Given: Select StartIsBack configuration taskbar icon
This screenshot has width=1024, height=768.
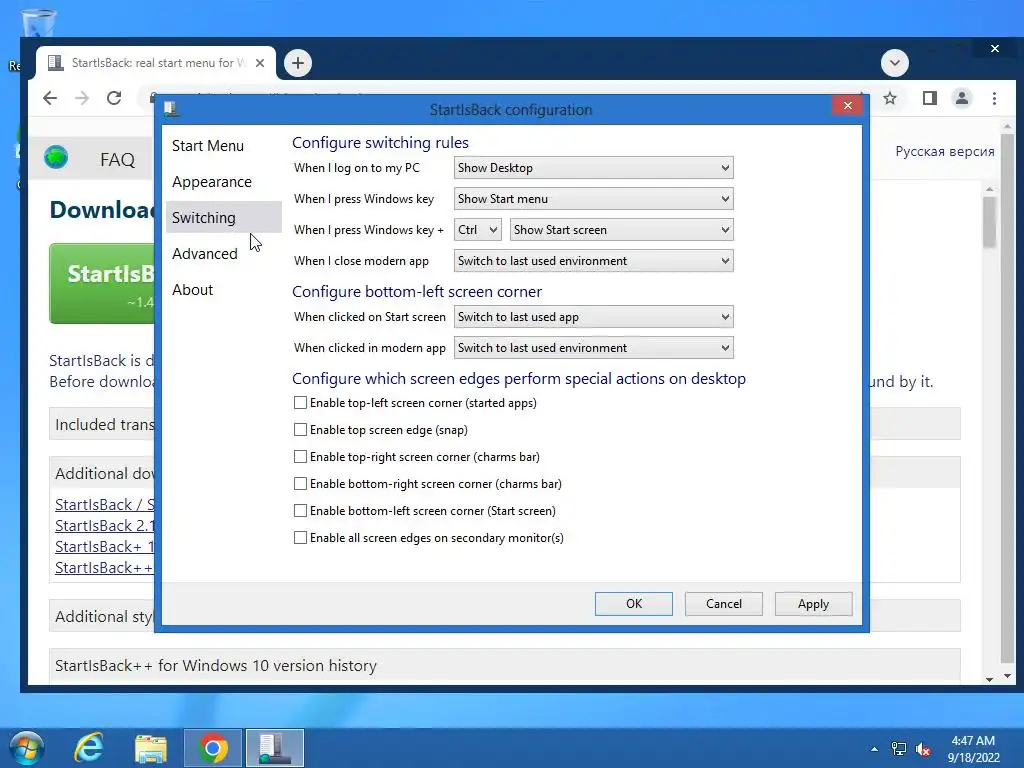Looking at the screenshot, I should tap(274, 748).
